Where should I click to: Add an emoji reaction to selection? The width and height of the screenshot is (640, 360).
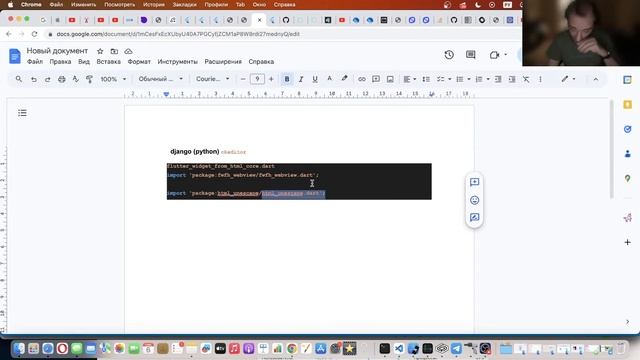pyautogui.click(x=474, y=200)
